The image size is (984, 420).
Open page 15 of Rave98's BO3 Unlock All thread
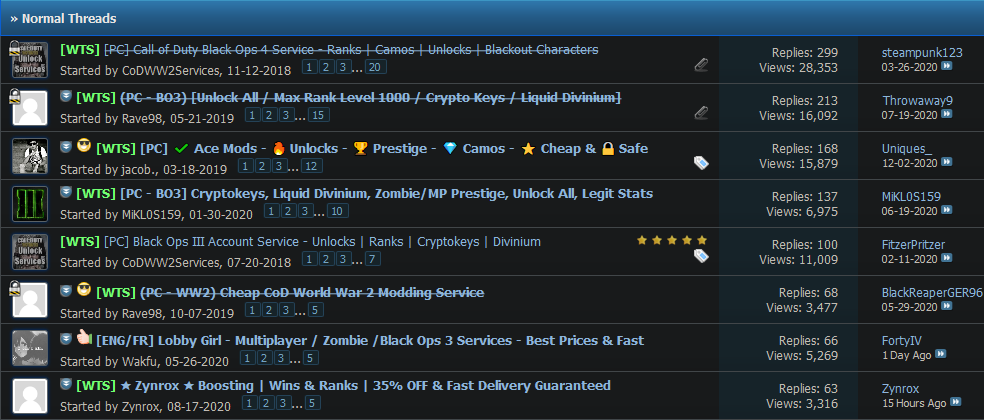[x=318, y=115]
